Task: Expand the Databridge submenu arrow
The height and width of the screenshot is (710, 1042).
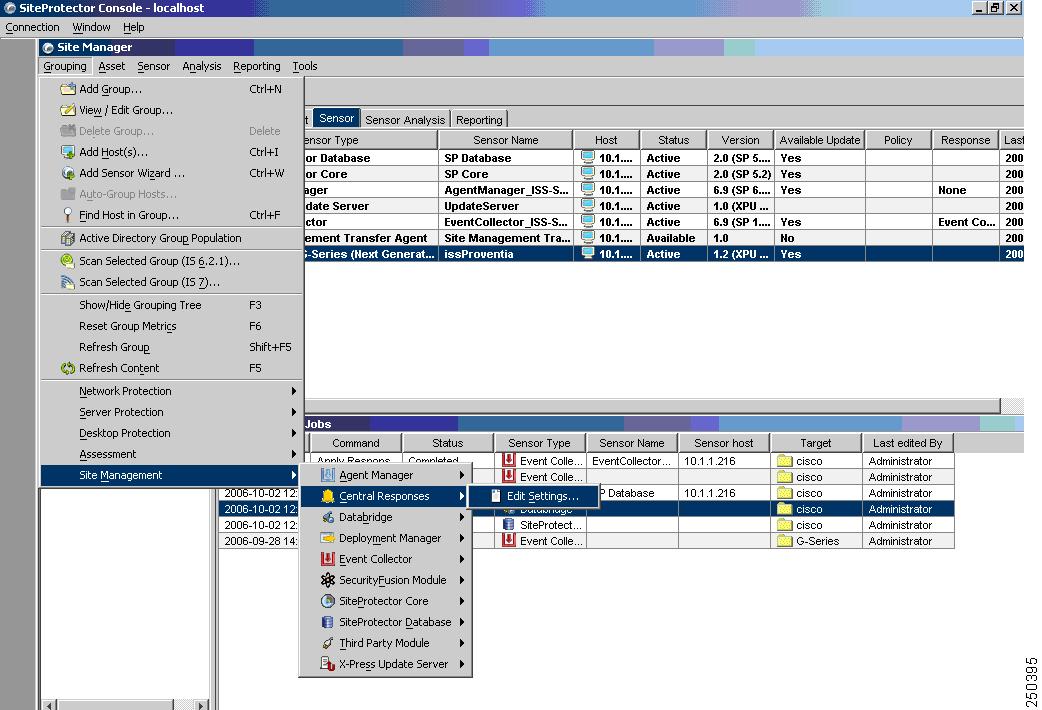Action: point(462,517)
